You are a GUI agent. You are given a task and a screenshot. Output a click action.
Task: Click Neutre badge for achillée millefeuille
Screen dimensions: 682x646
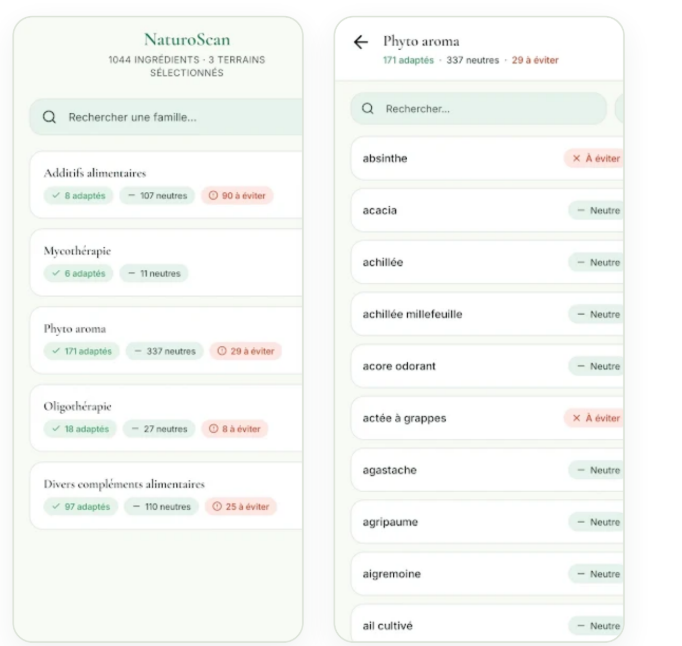point(596,314)
